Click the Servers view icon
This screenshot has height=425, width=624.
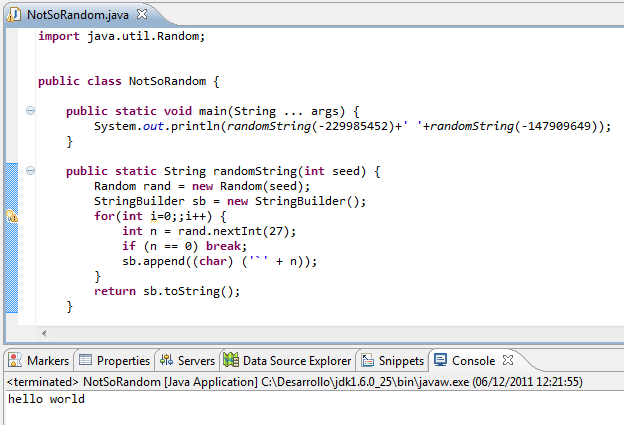coord(166,360)
